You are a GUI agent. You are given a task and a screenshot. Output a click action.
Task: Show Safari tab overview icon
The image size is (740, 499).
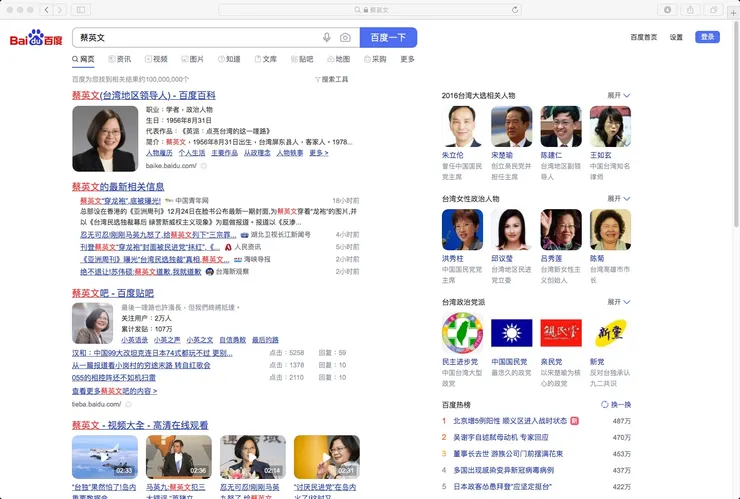[x=714, y=9]
